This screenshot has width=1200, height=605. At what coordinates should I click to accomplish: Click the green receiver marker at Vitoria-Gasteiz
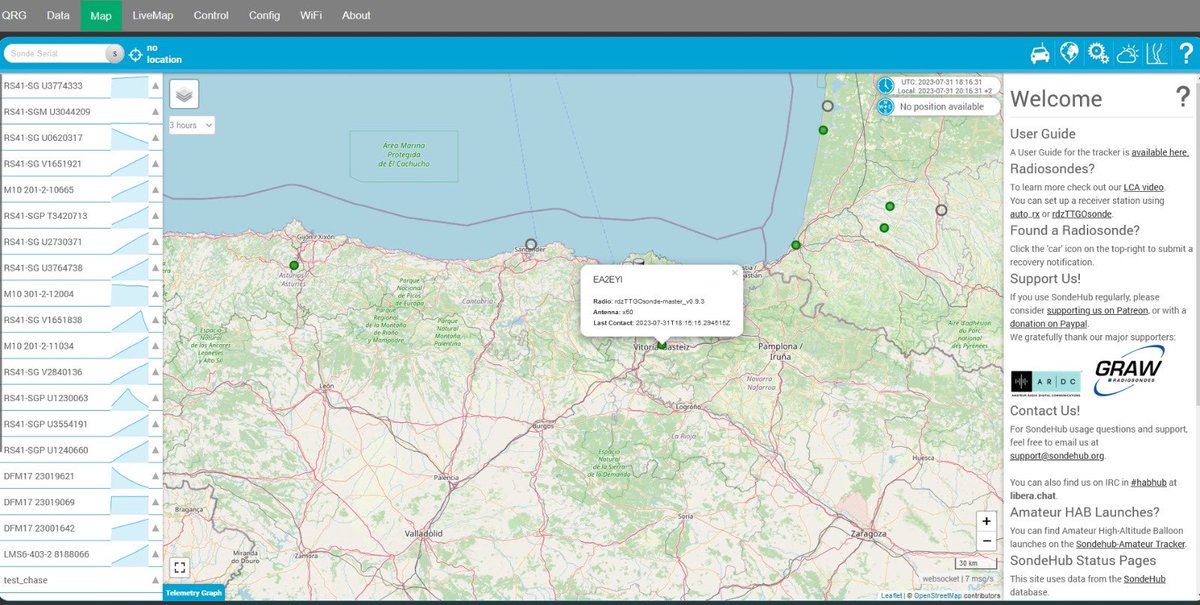point(662,345)
